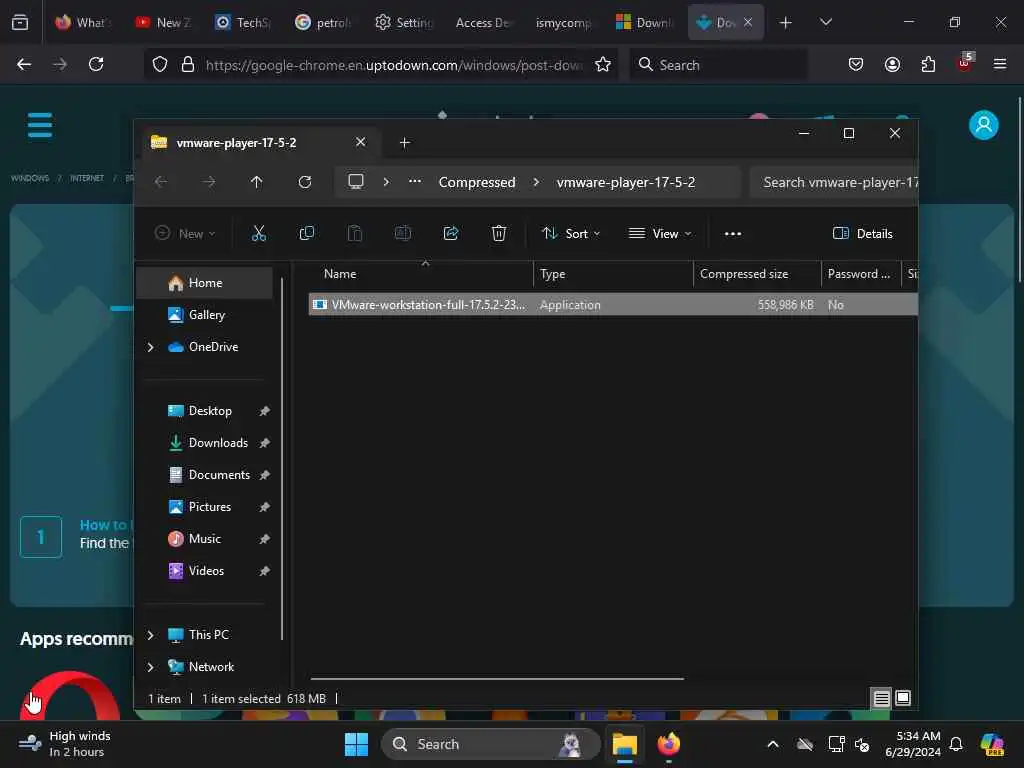Screen dimensions: 1024x768
Task: Open notifications bell in system tray
Action: 956,744
